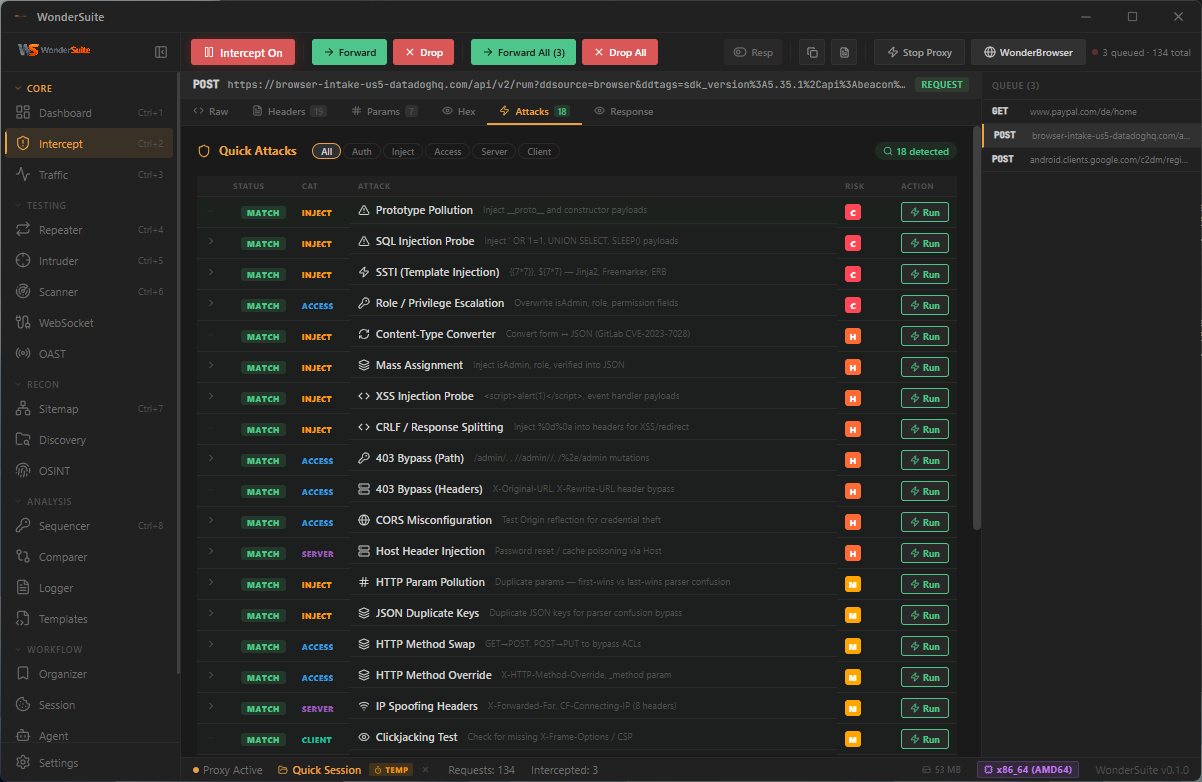Open the Traffic view

click(88, 175)
